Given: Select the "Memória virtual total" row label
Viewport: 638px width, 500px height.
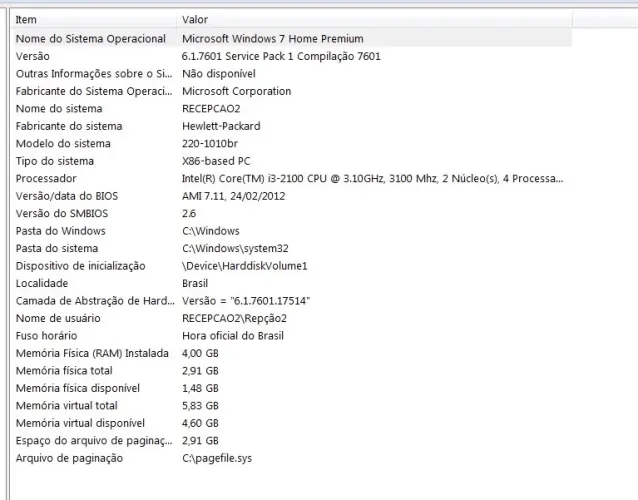Looking at the screenshot, I should tap(66, 406).
